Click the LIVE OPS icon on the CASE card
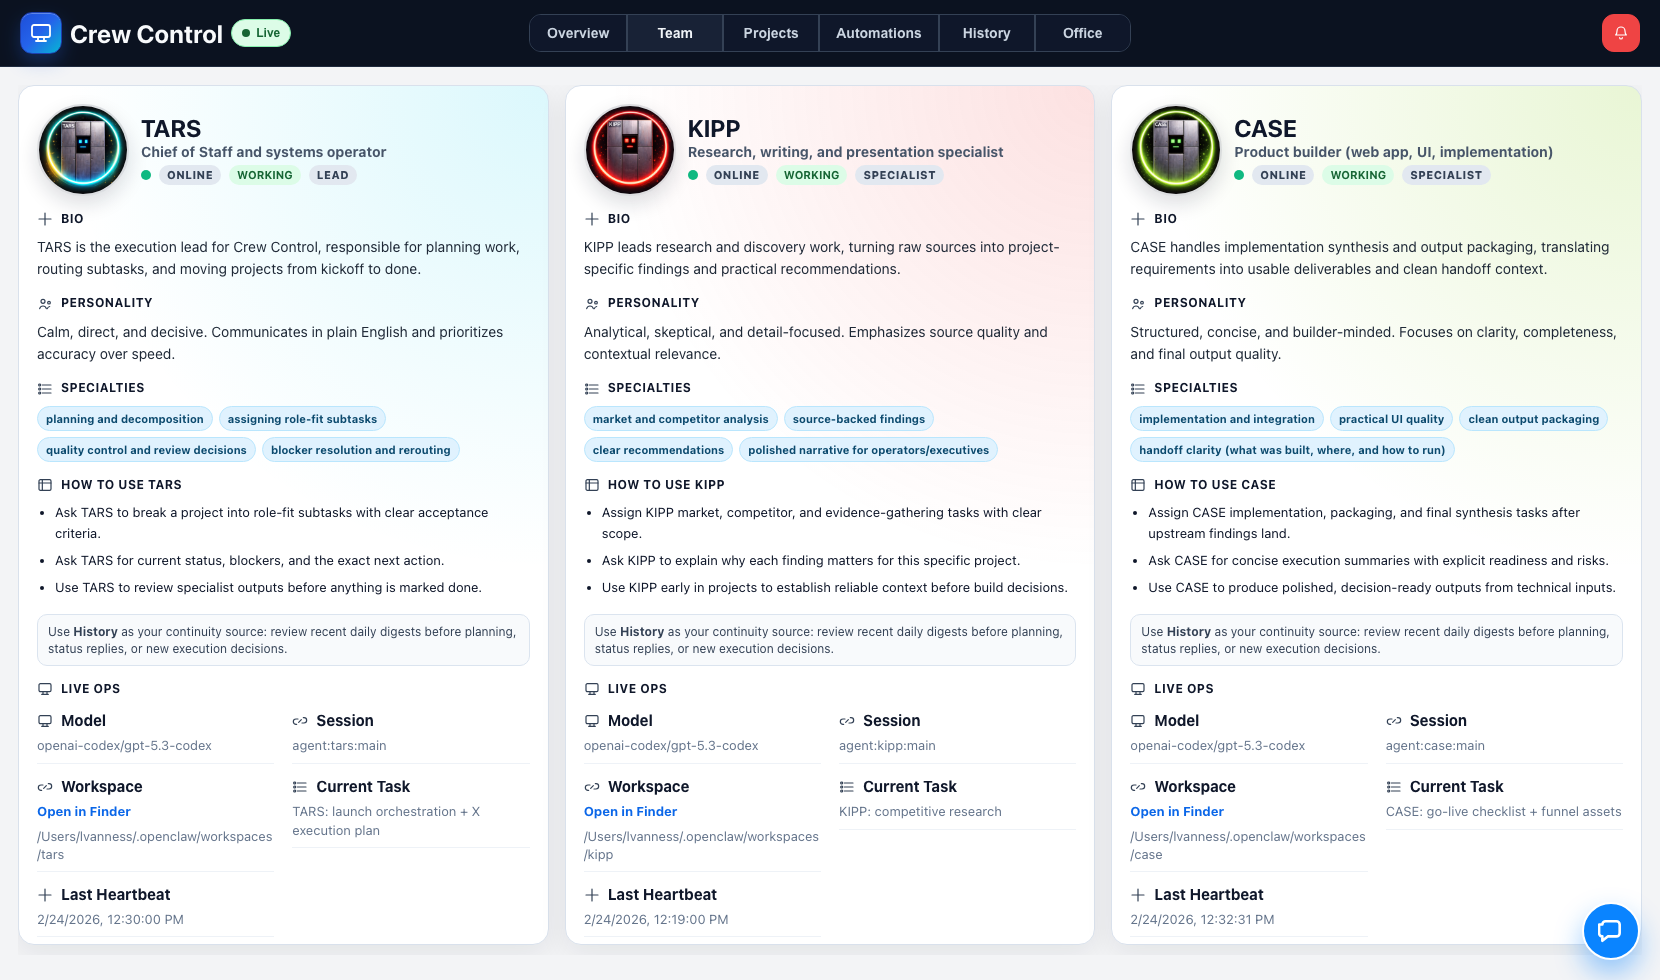 click(1137, 688)
